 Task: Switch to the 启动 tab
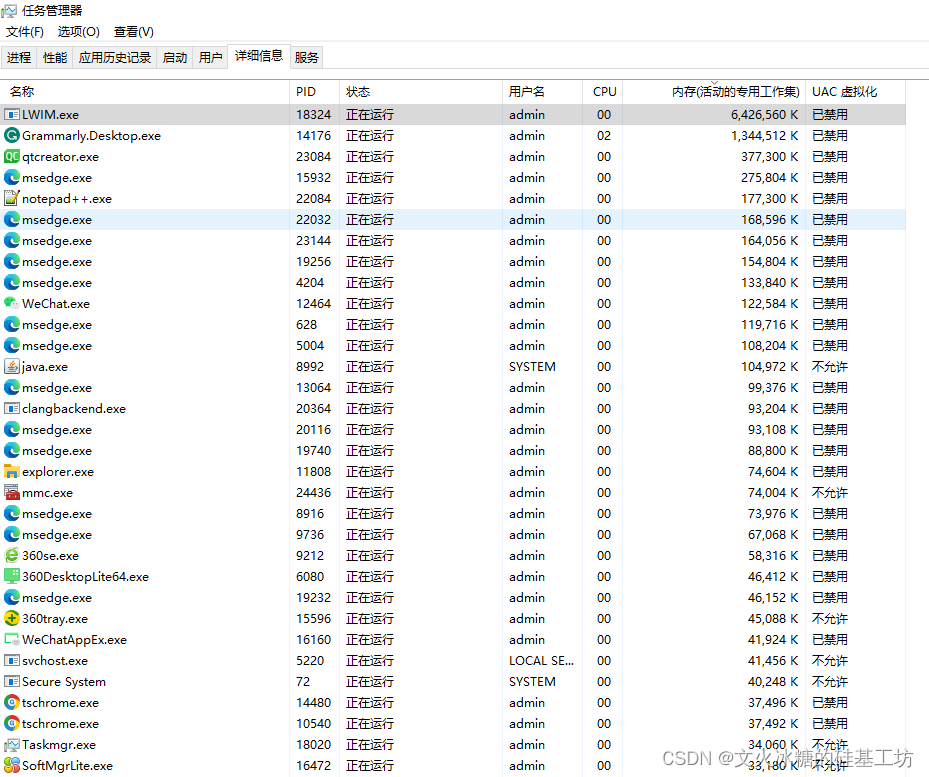[x=175, y=57]
